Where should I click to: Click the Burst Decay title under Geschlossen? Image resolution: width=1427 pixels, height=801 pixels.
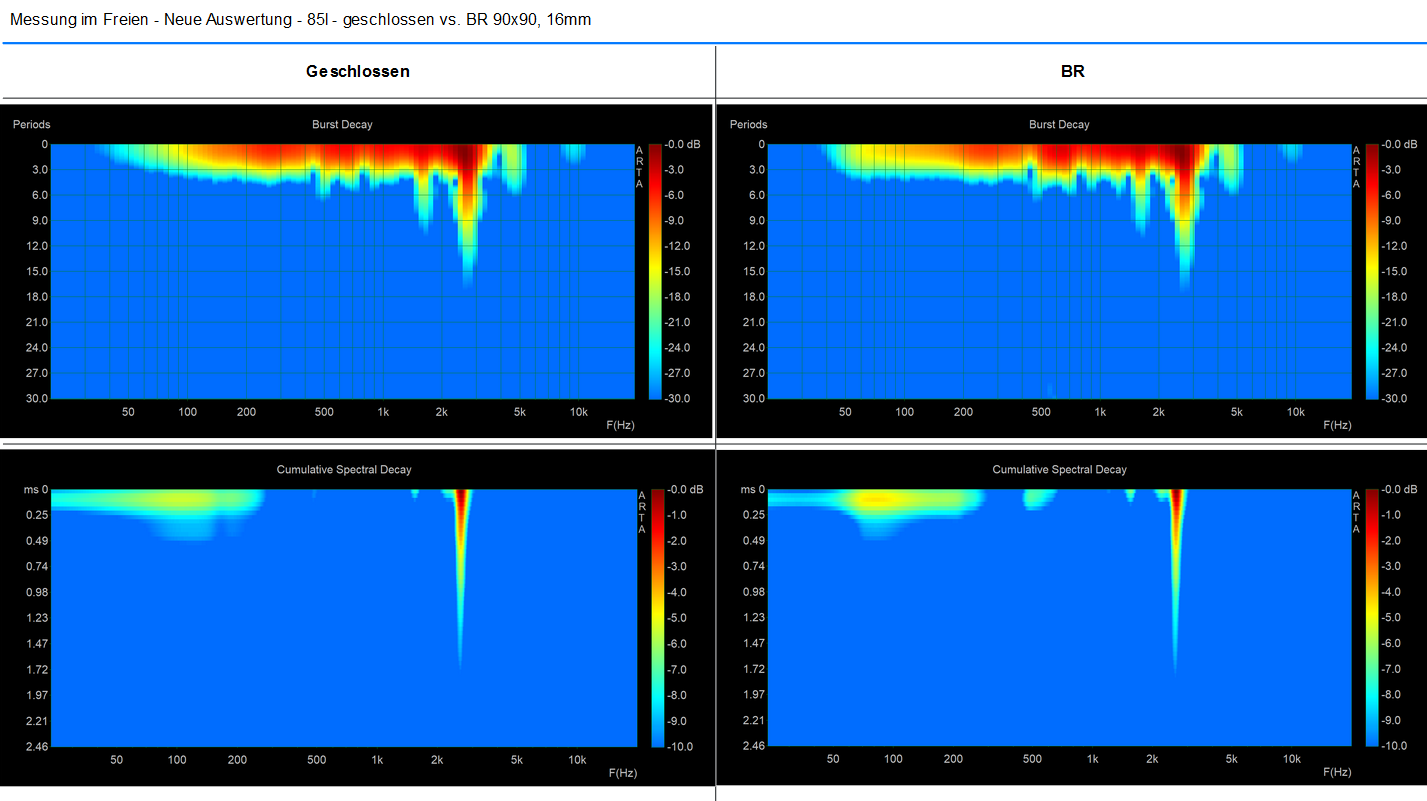(x=342, y=125)
